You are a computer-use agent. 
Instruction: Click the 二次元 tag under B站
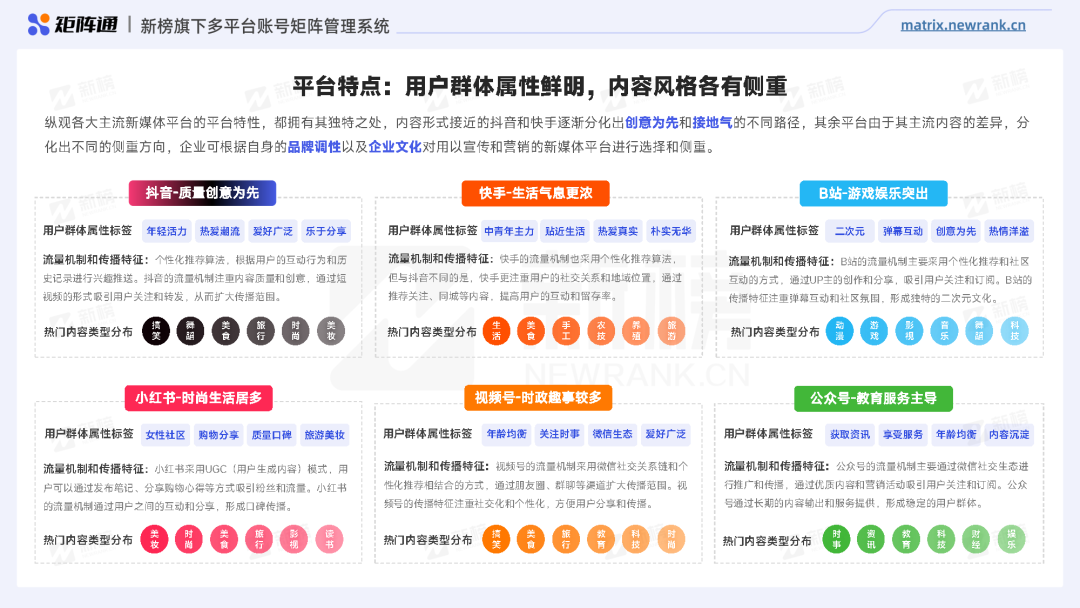pyautogui.click(x=850, y=231)
